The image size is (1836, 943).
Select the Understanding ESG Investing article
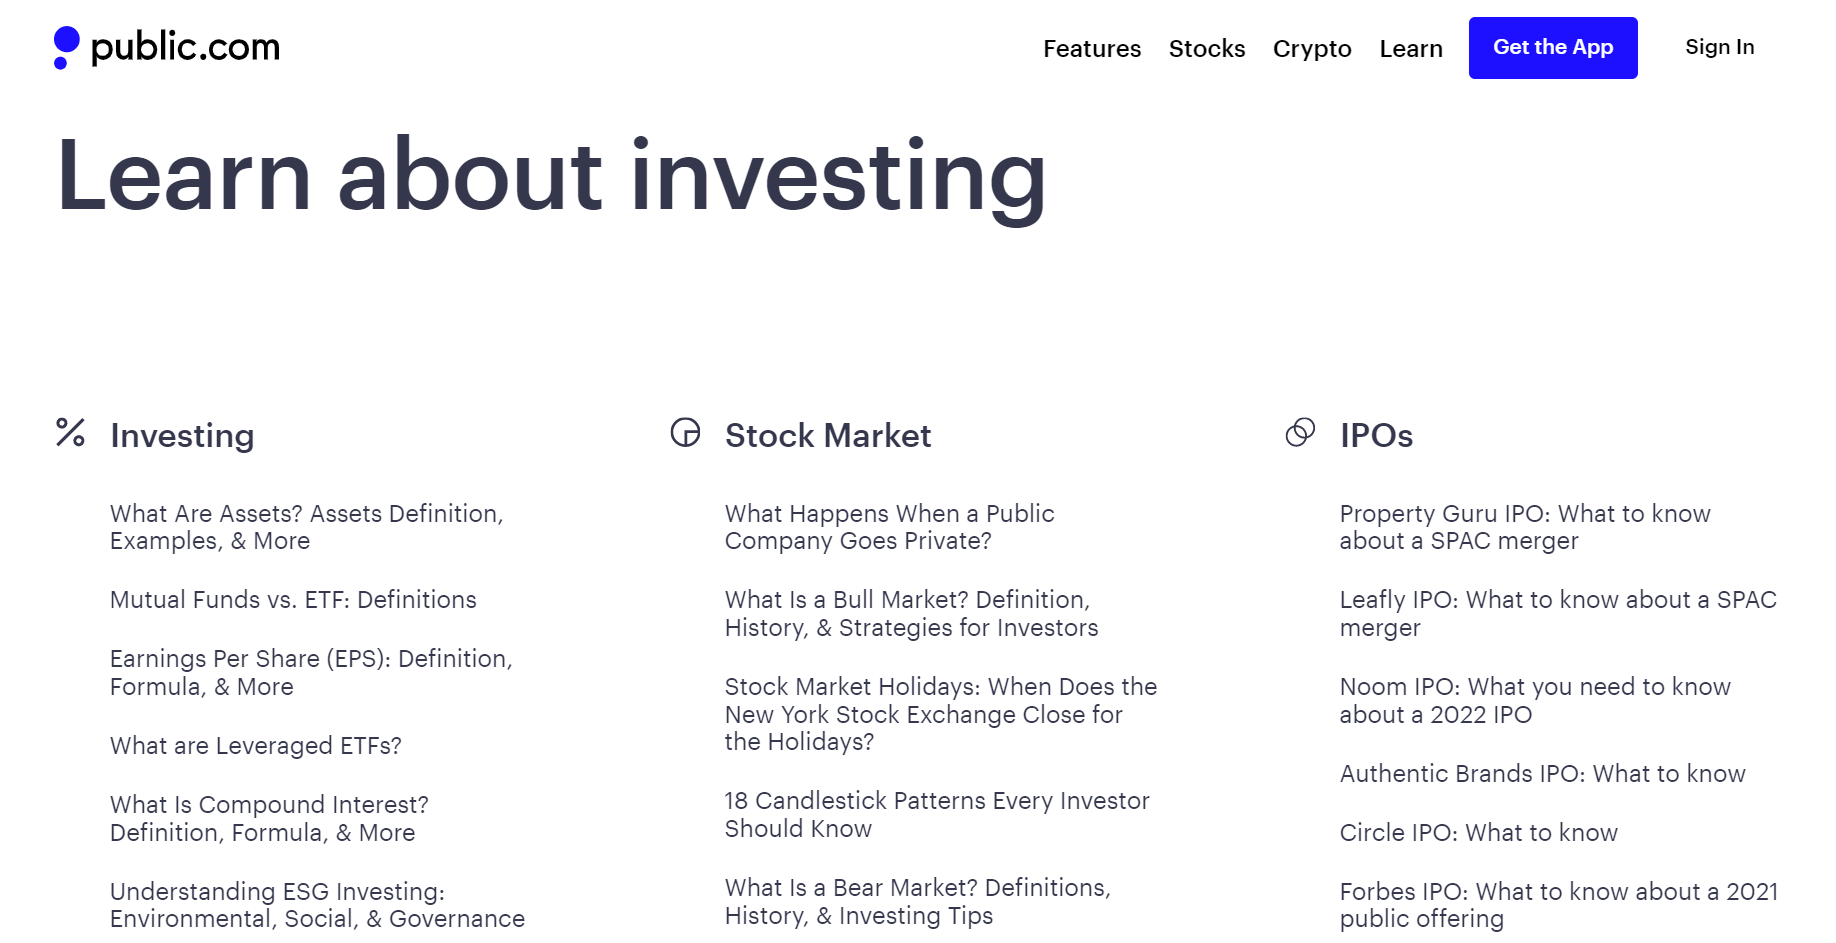(x=317, y=905)
